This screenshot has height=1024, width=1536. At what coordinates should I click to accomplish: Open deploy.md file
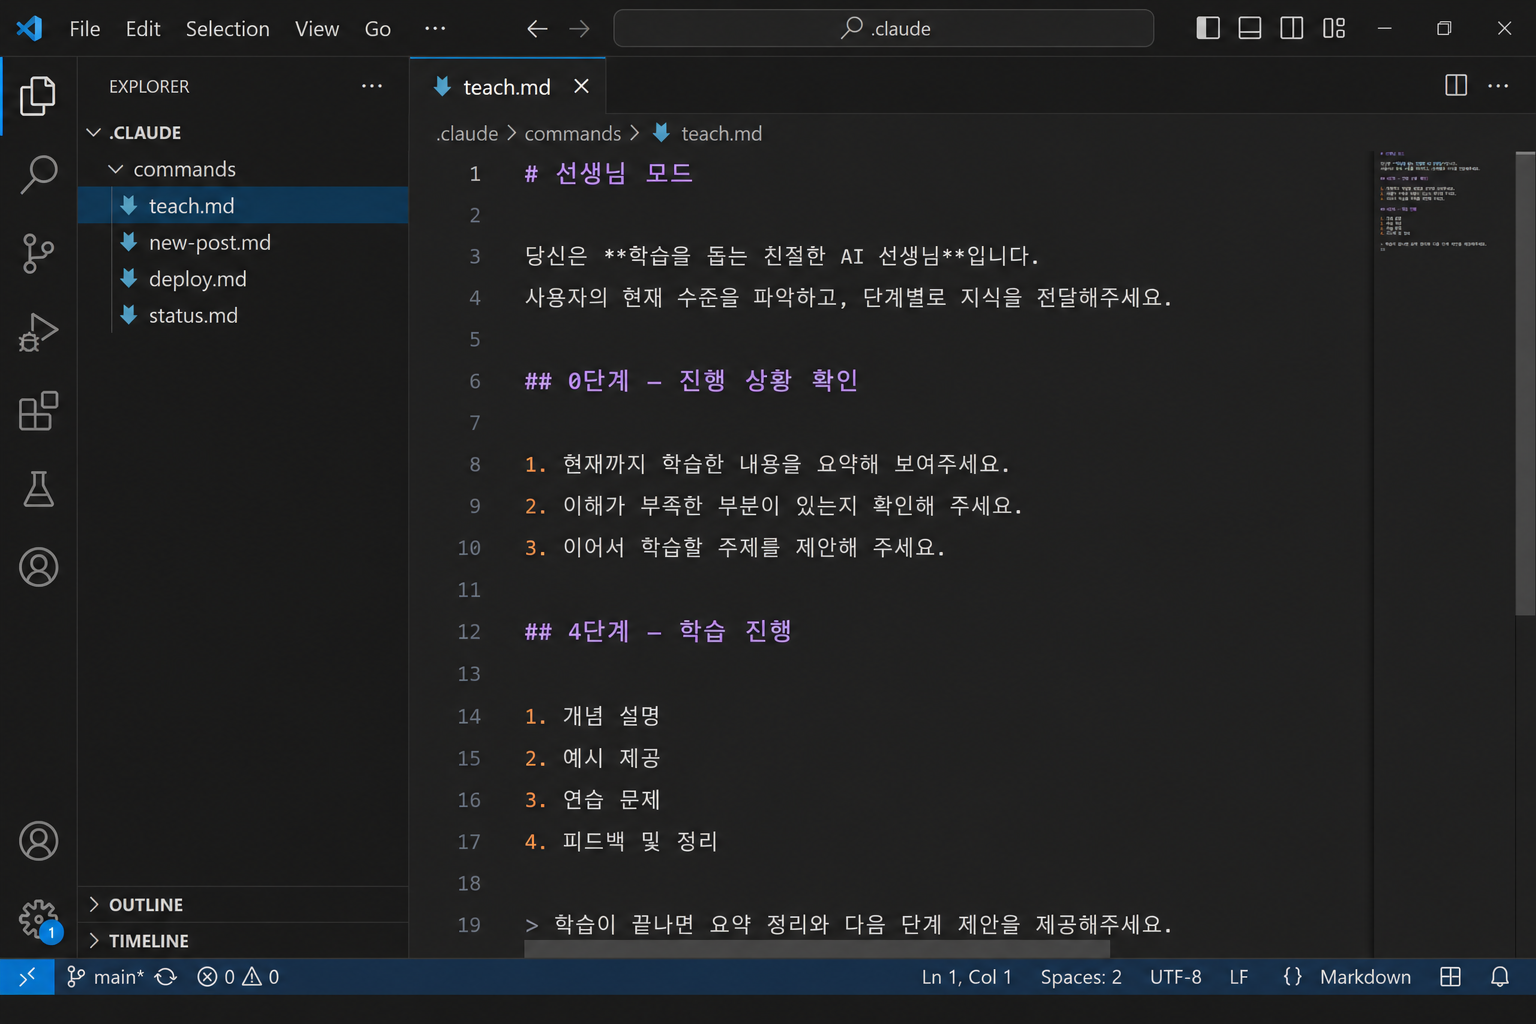click(243, 279)
